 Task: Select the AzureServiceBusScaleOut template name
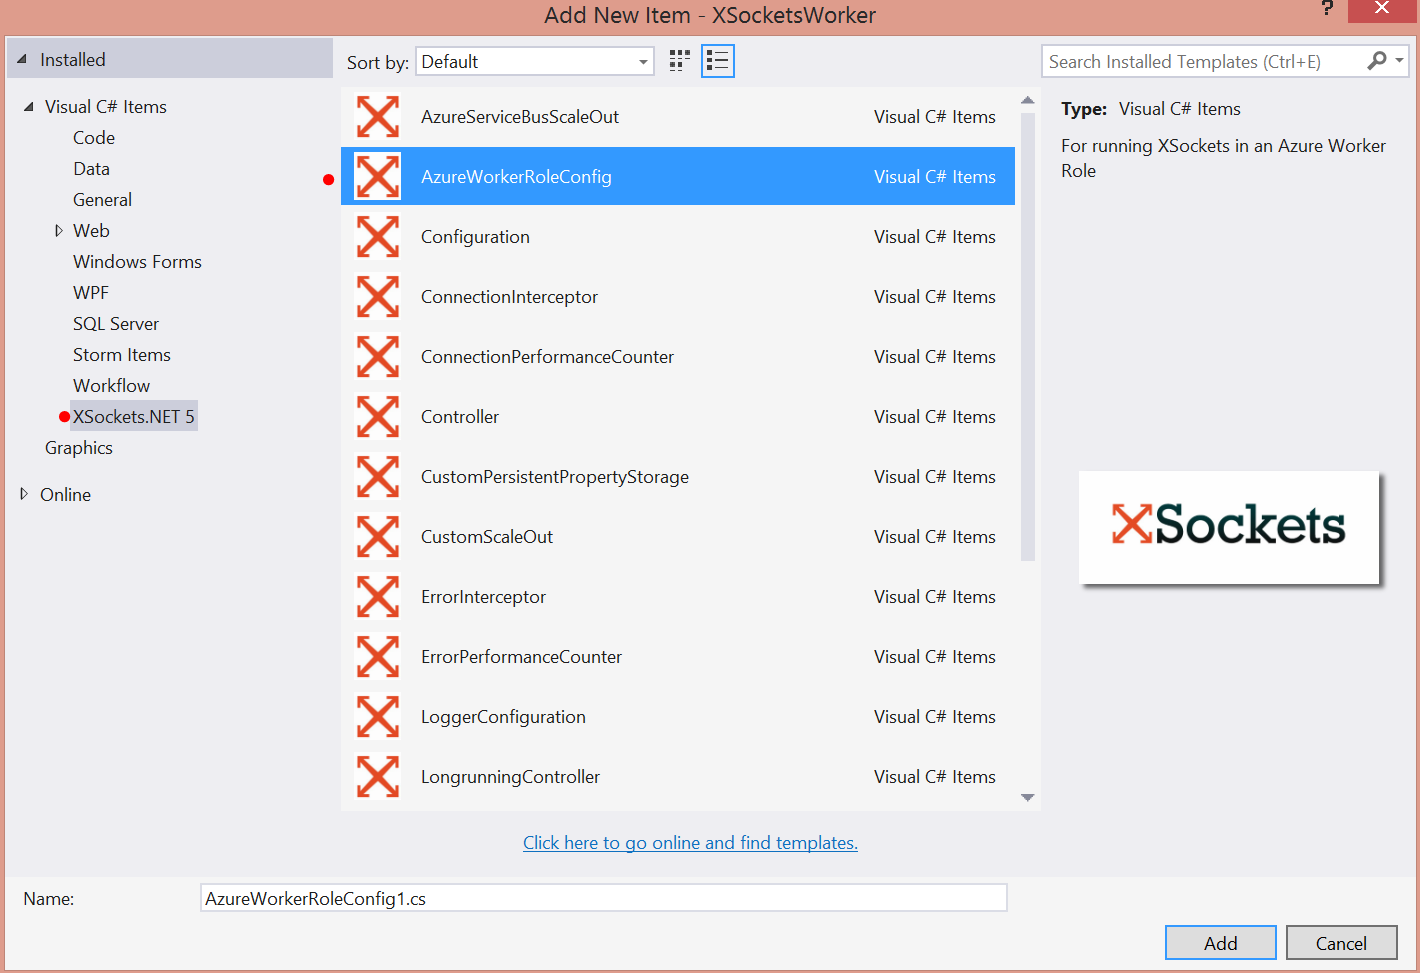pyautogui.click(x=520, y=117)
